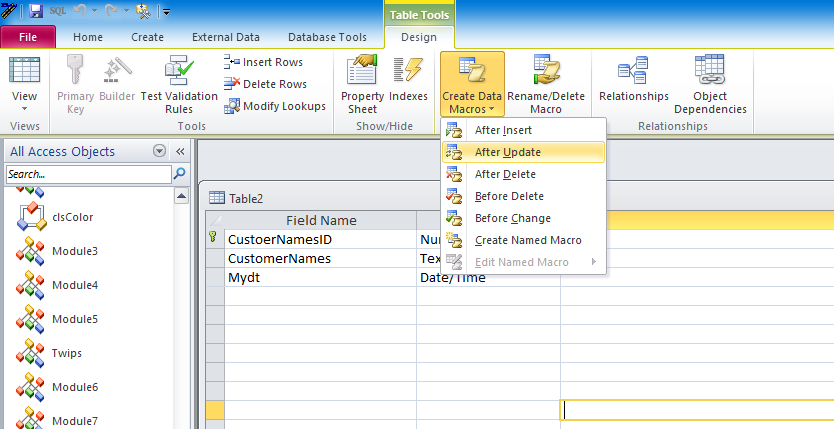Open All Access Objects category dropdown

point(159,151)
